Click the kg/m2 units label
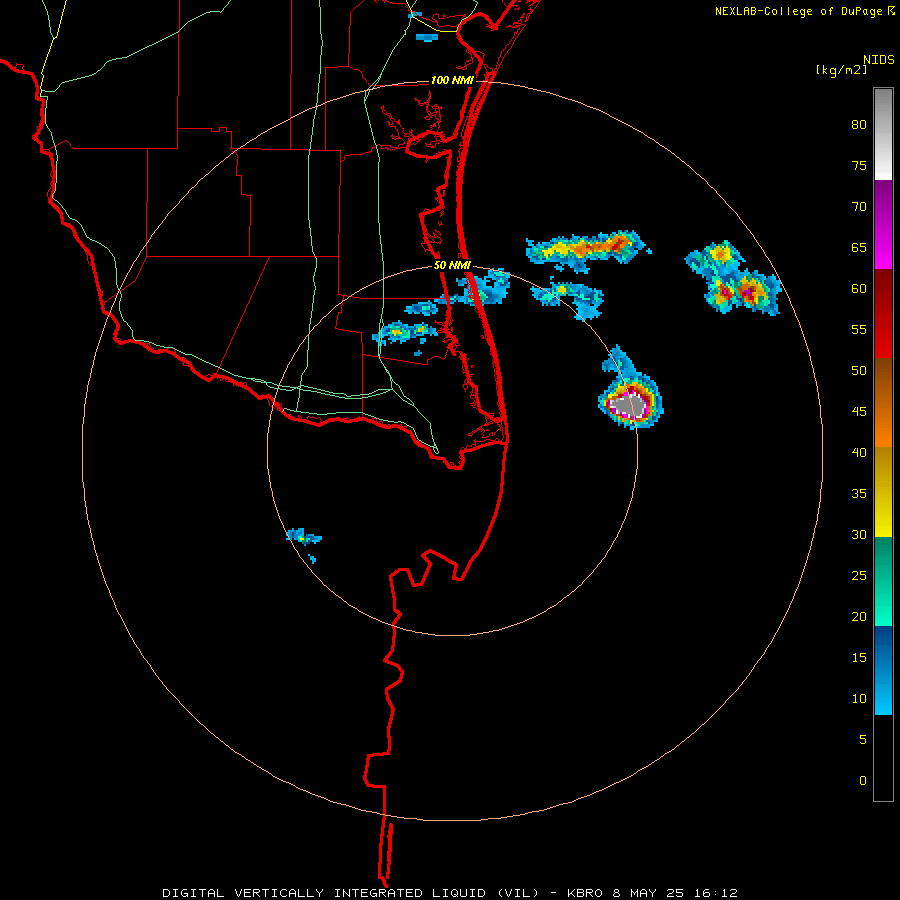900x900 pixels. [841, 70]
